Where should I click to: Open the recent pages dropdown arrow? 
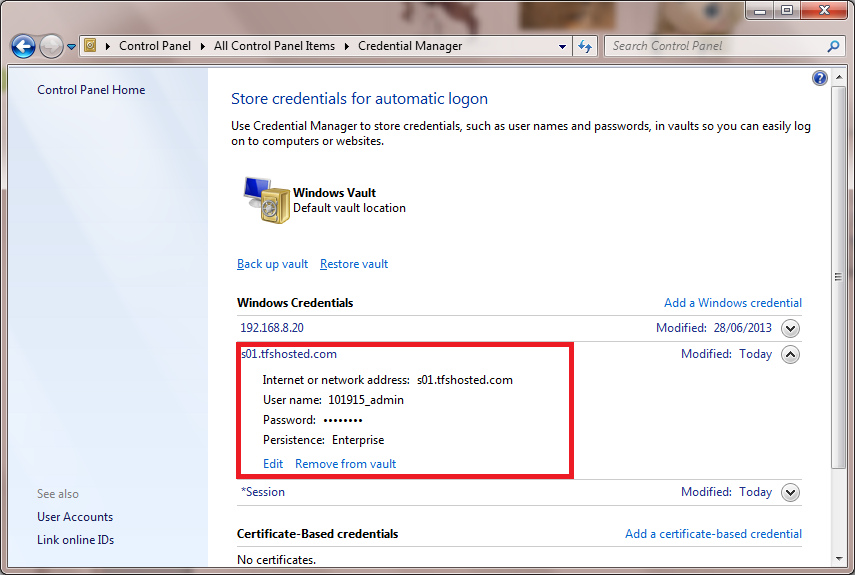click(72, 47)
